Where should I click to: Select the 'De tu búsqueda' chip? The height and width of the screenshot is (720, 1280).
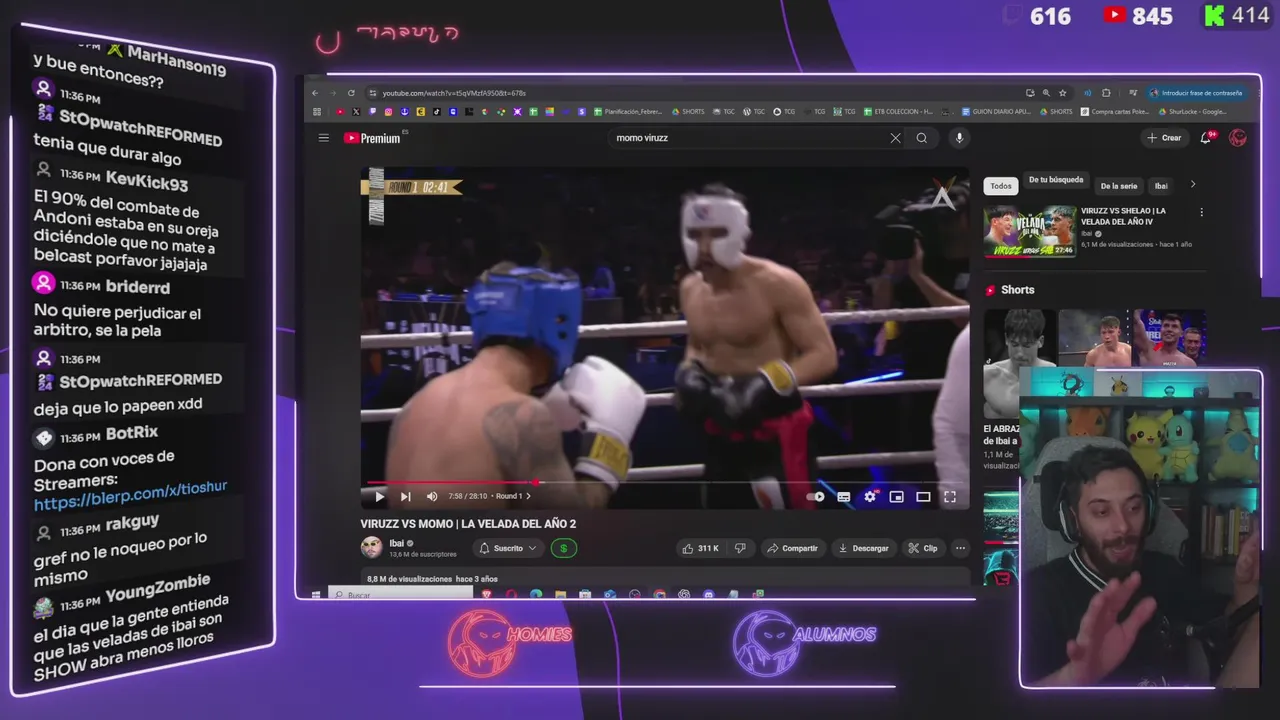coord(1056,180)
